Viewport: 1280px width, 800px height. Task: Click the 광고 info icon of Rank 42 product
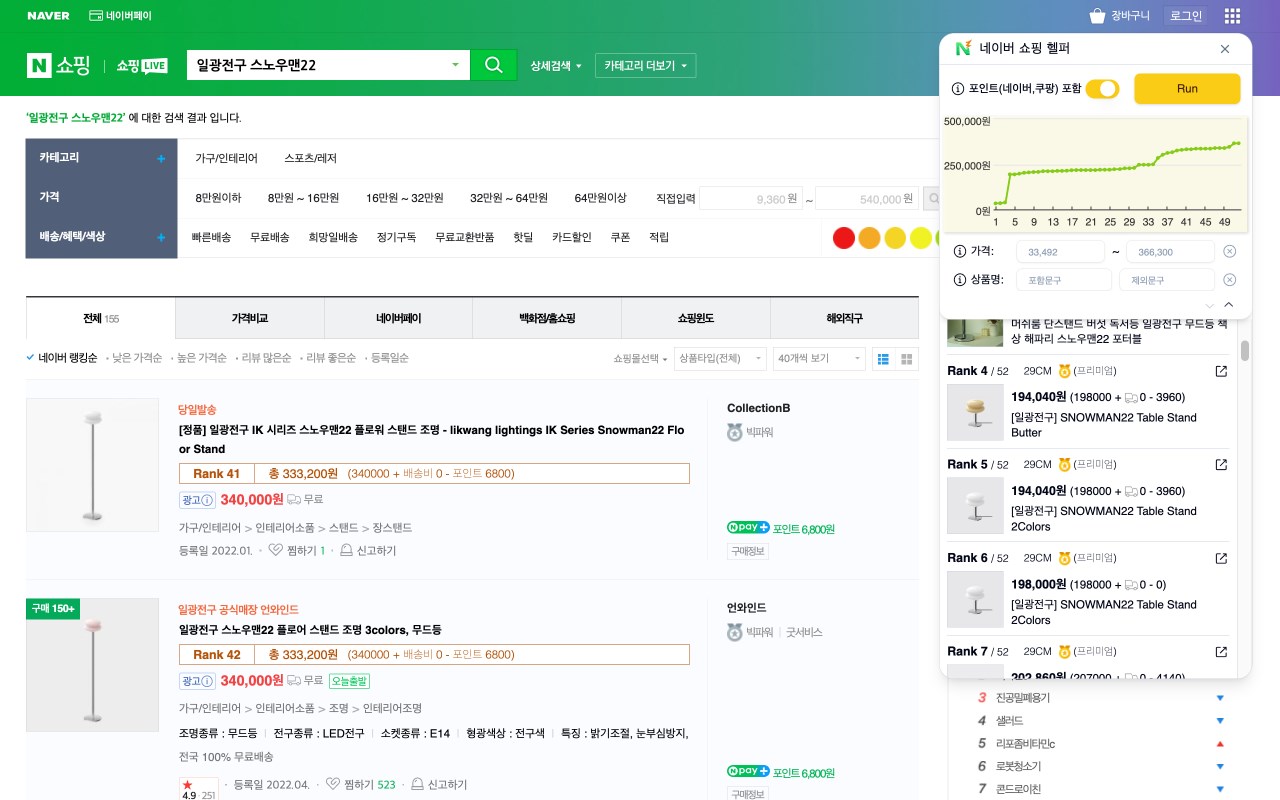pyautogui.click(x=208, y=681)
